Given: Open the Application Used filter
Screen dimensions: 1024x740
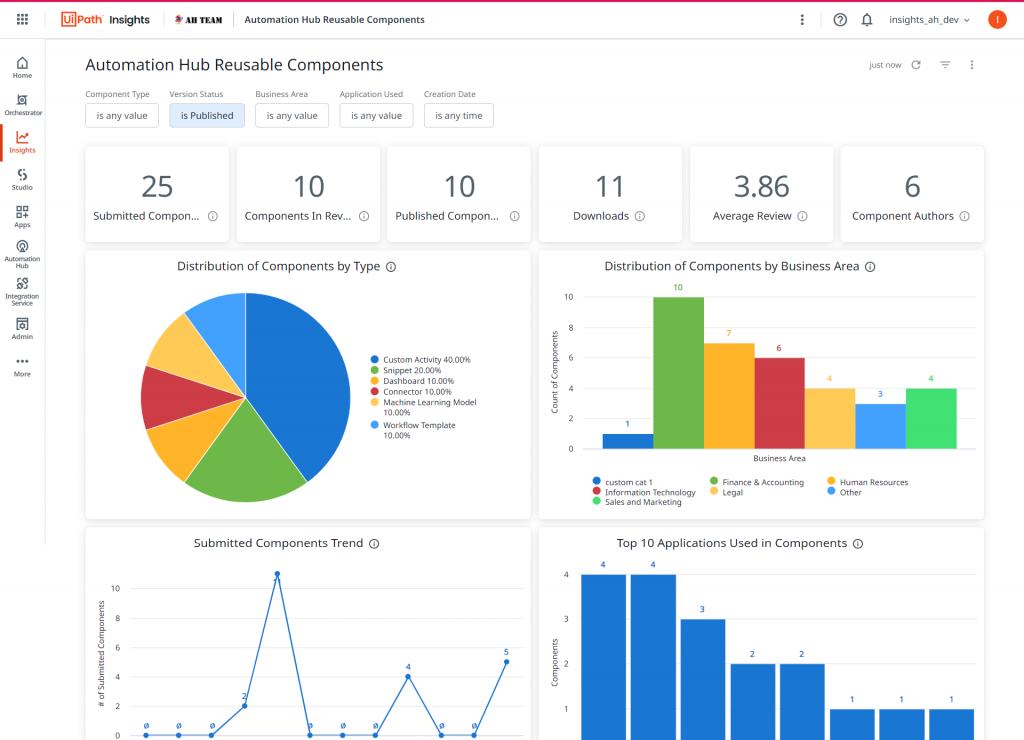Looking at the screenshot, I should tap(376, 116).
